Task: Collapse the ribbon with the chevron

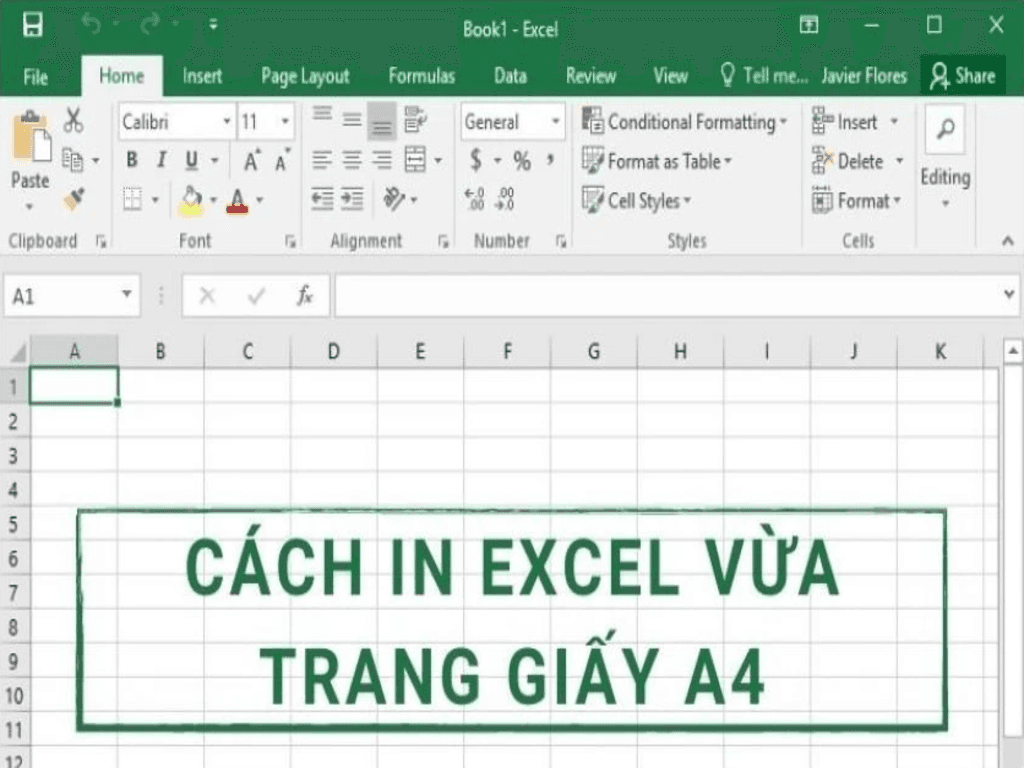Action: pyautogui.click(x=1008, y=240)
